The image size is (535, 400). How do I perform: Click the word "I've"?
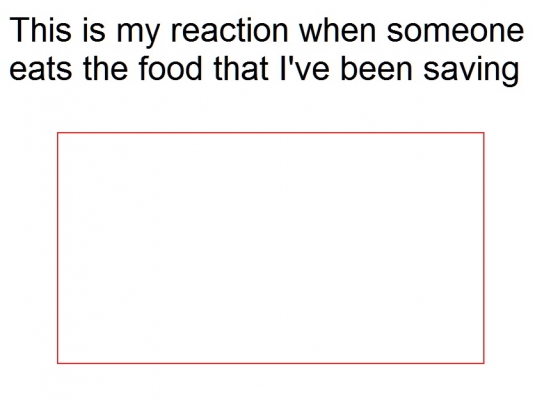pyautogui.click(x=304, y=68)
